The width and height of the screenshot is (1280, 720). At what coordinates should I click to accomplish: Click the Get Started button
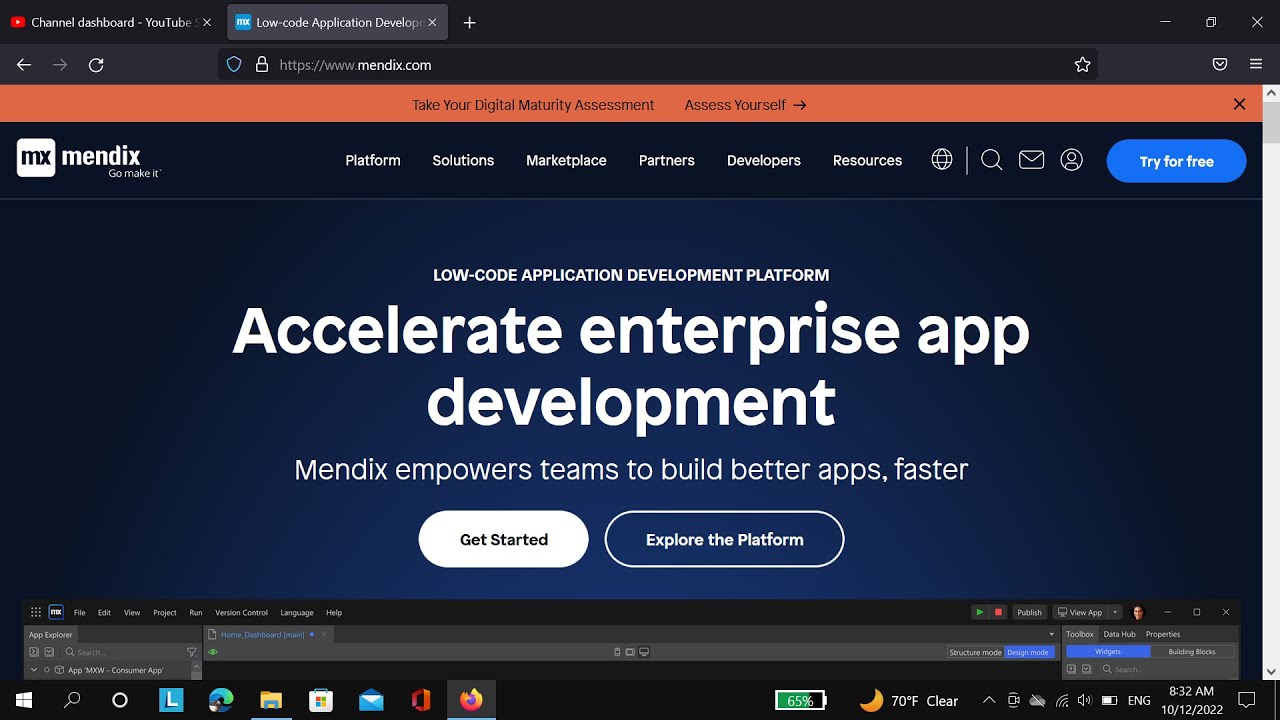[504, 539]
